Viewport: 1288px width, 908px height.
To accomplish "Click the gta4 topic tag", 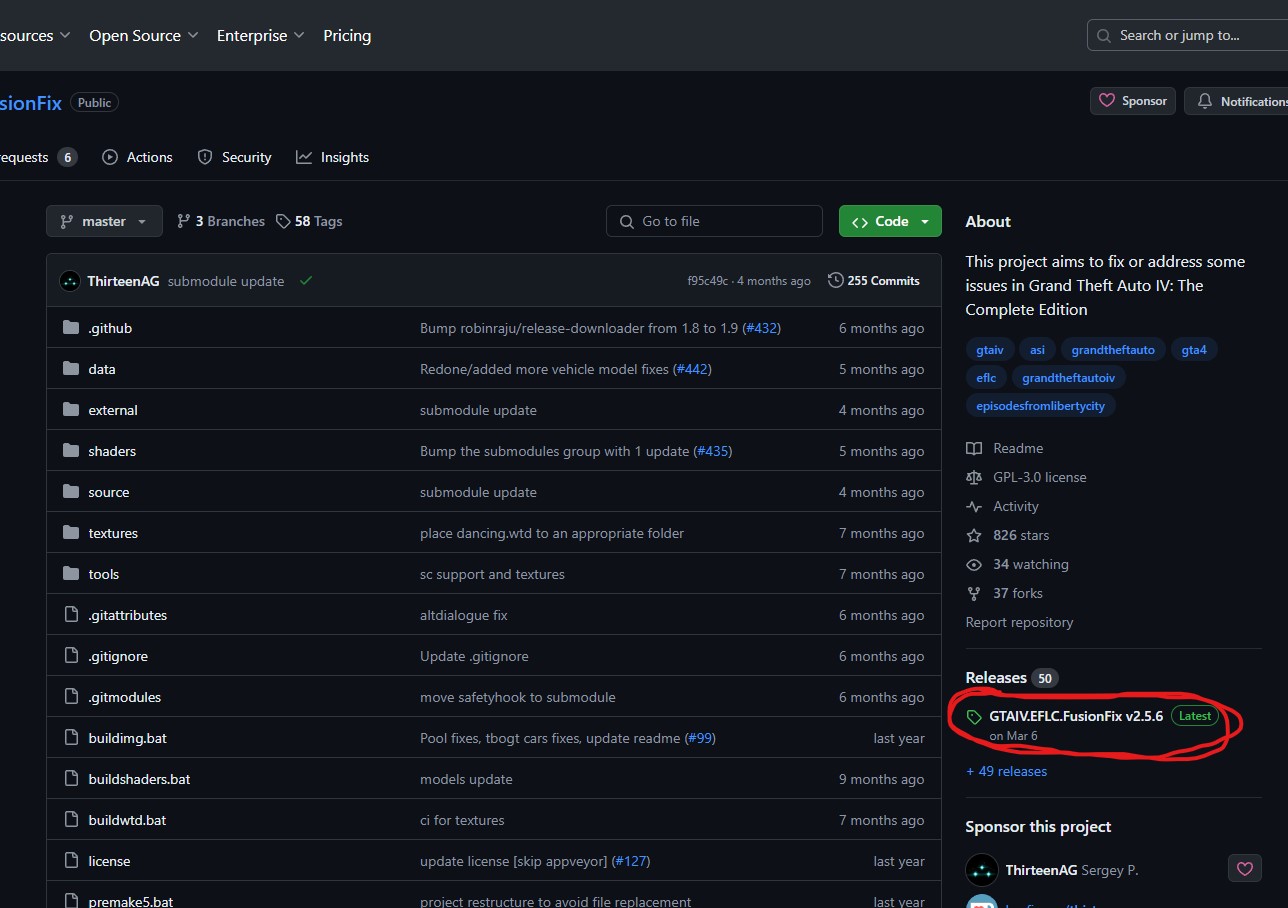I will click(x=1194, y=350).
